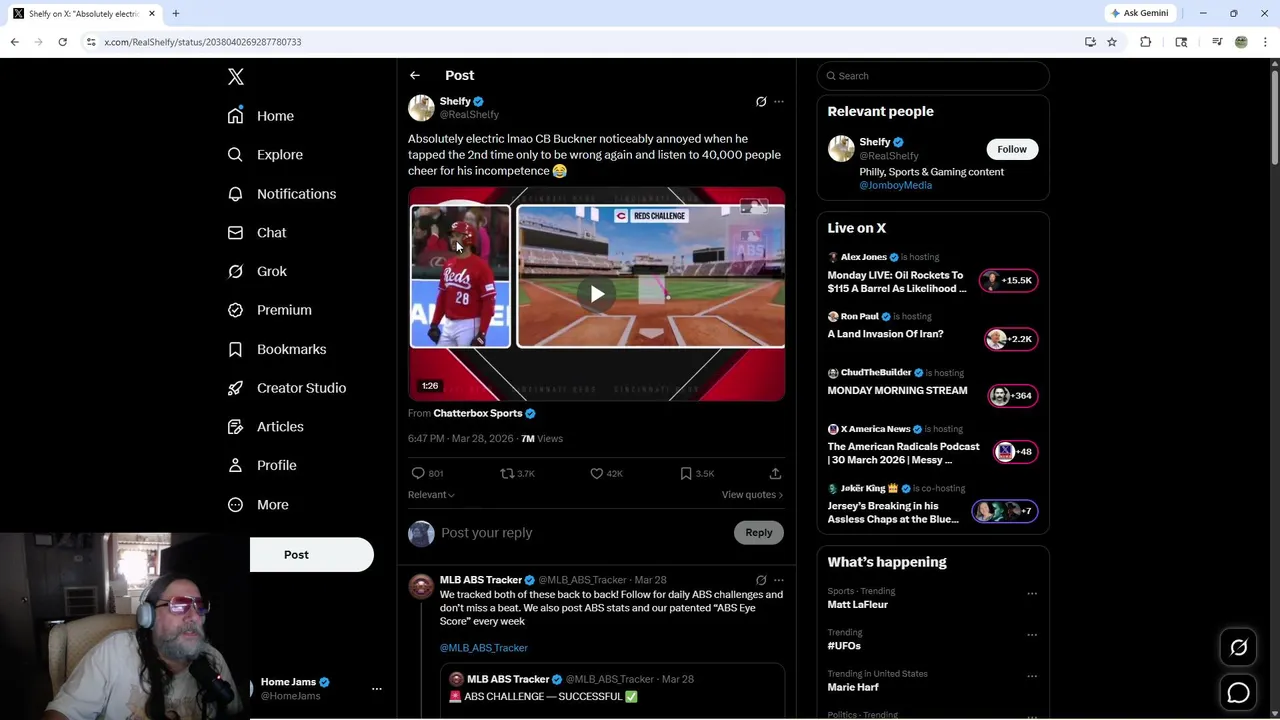Open the Relevant replies sort dropdown

point(431,495)
